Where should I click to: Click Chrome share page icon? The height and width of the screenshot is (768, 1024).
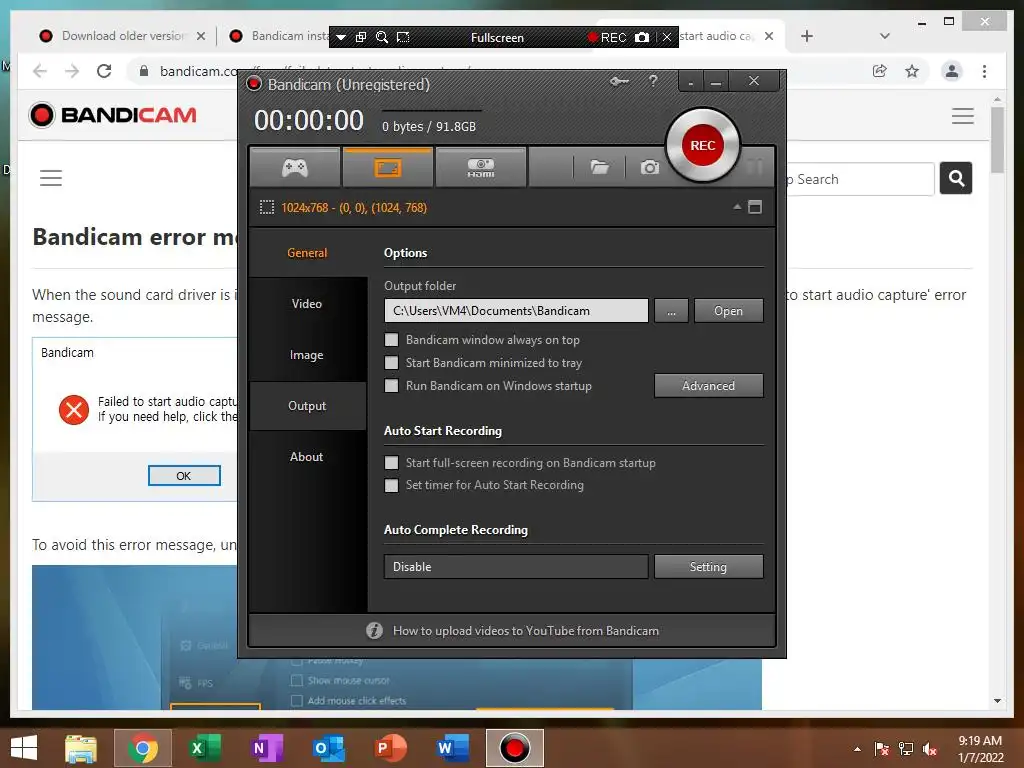[880, 71]
